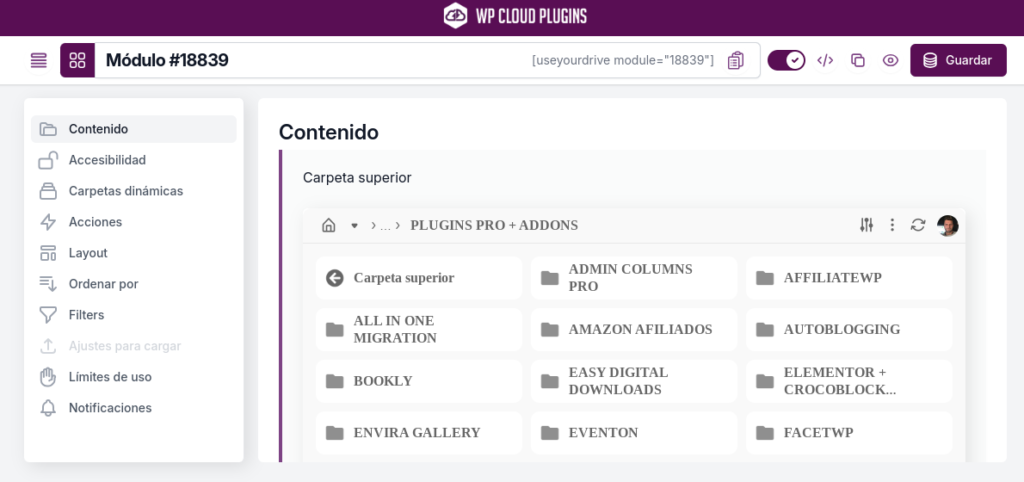Image resolution: width=1024 pixels, height=482 pixels.
Task: Copy the shortcode with the clipboard icon
Action: click(735, 61)
